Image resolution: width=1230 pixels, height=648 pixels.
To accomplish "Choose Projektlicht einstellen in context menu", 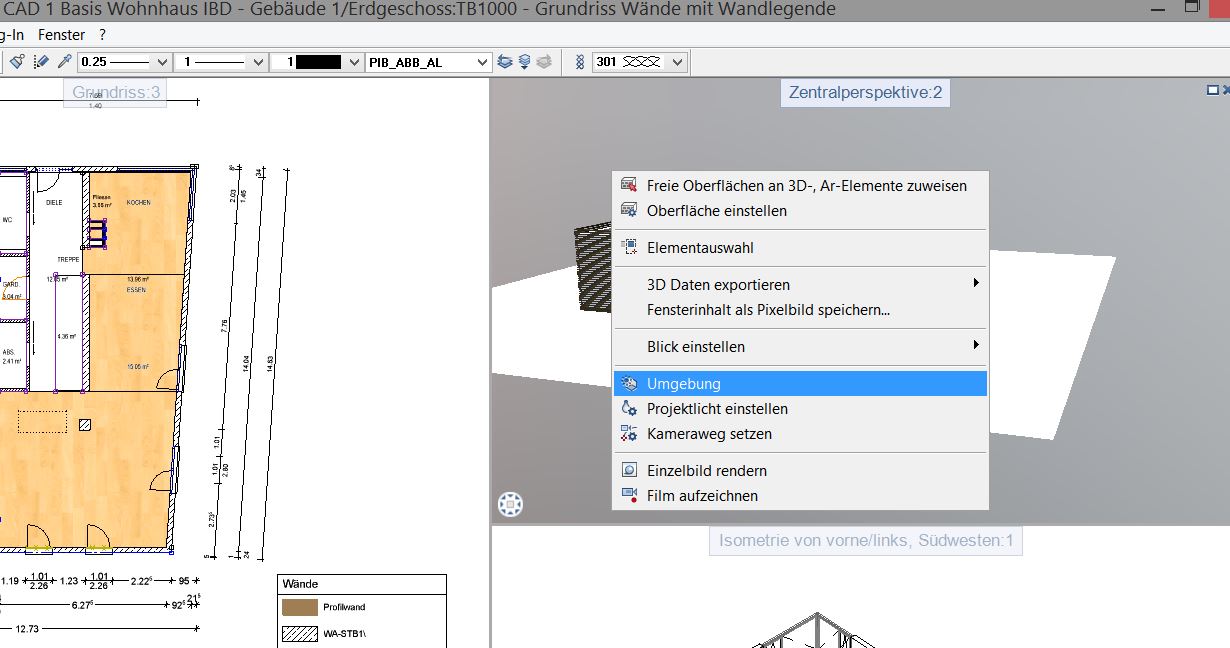I will (x=717, y=408).
